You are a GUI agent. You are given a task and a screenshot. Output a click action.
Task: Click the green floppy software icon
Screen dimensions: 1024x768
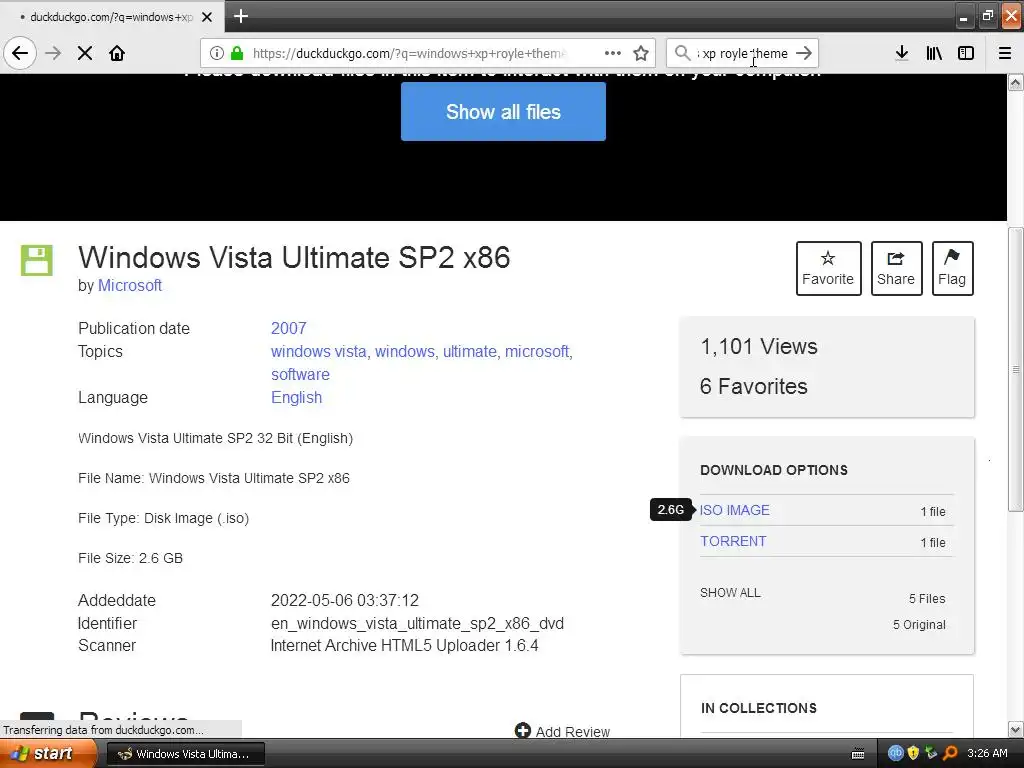(37, 261)
